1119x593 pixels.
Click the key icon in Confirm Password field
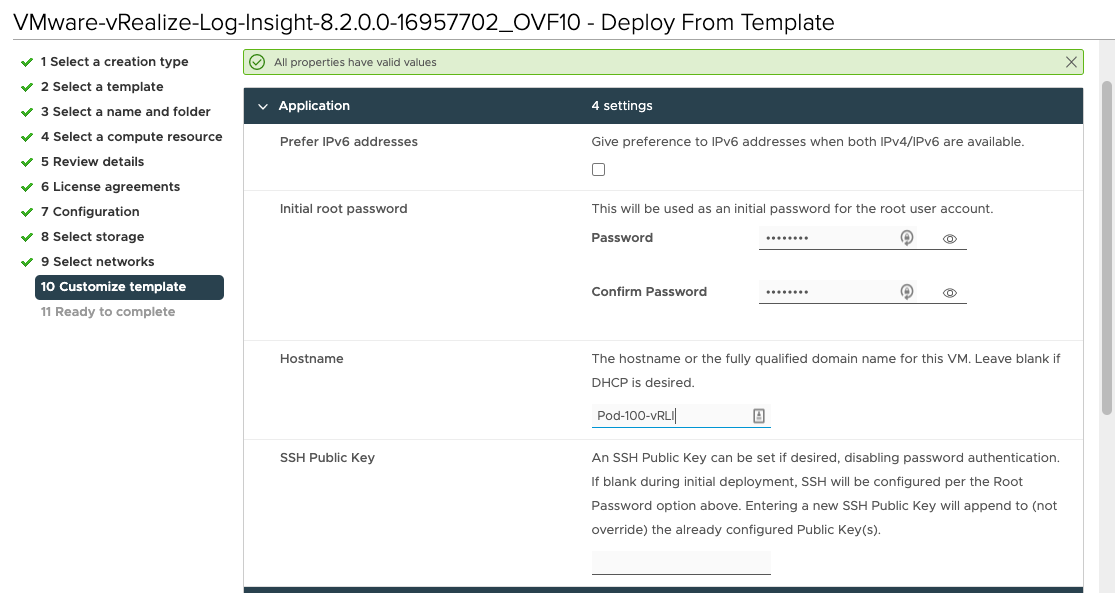(907, 292)
